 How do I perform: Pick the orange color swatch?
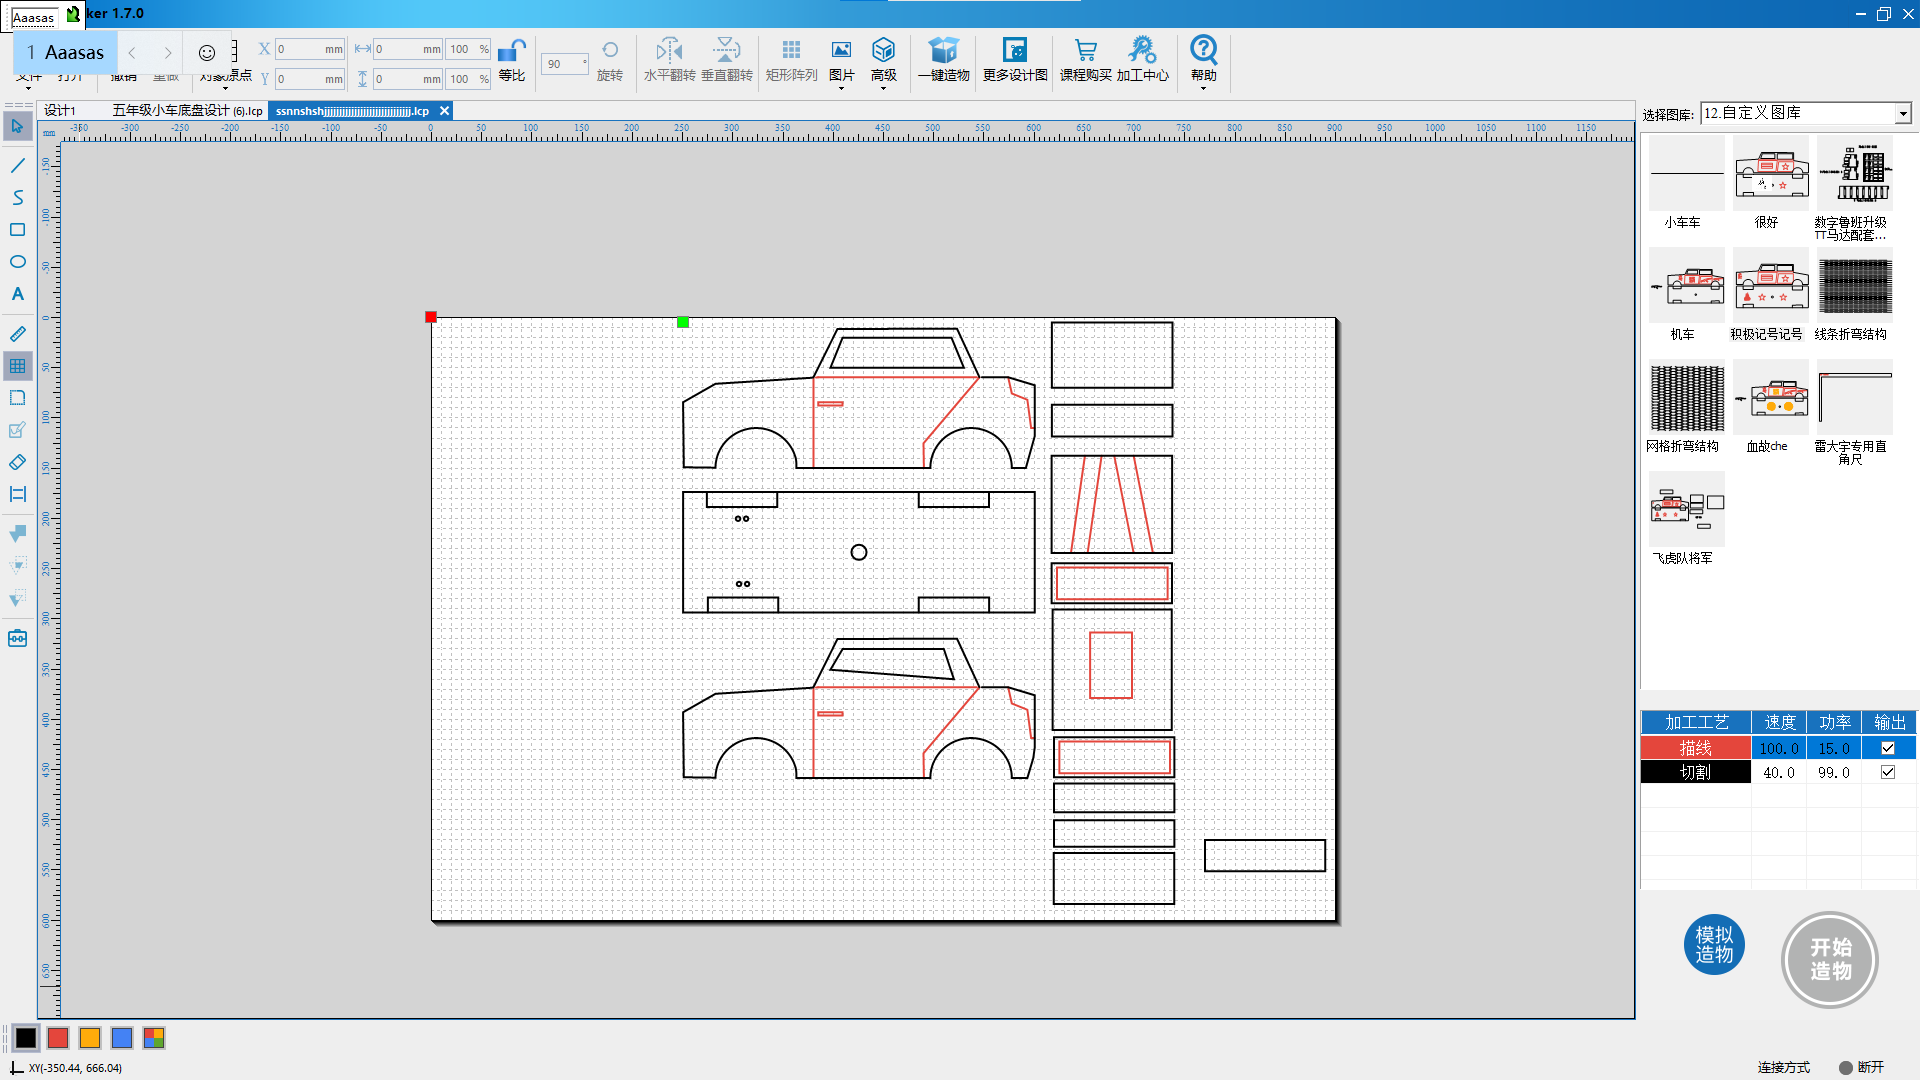pyautogui.click(x=90, y=1038)
